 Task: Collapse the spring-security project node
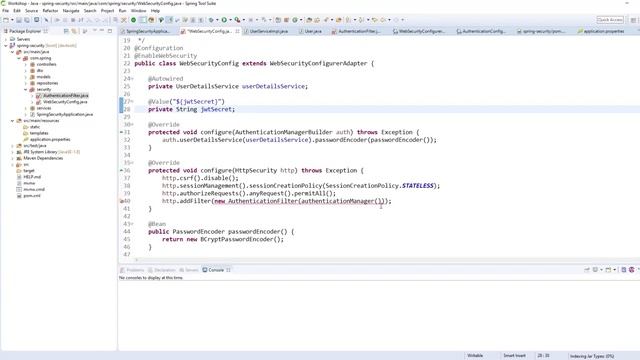pyautogui.click(x=6, y=46)
